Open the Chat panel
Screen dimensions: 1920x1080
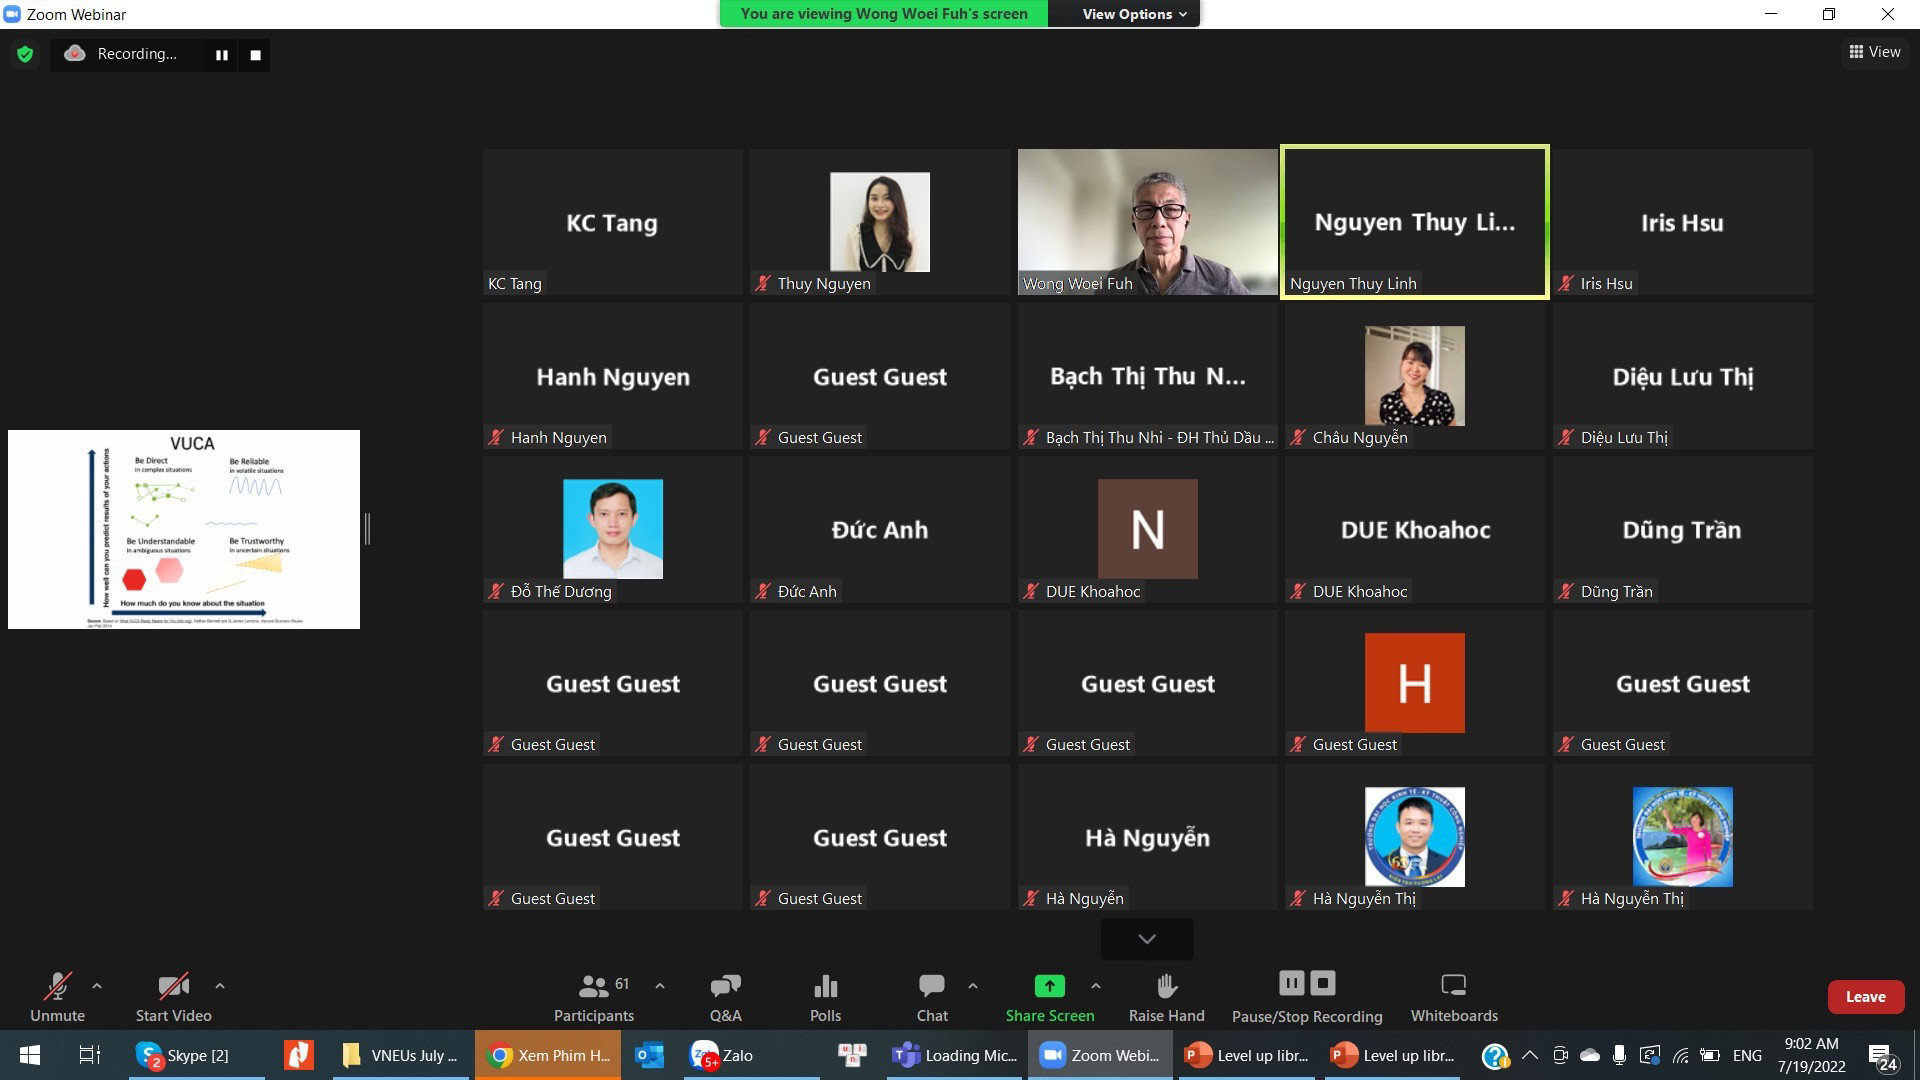(x=932, y=998)
